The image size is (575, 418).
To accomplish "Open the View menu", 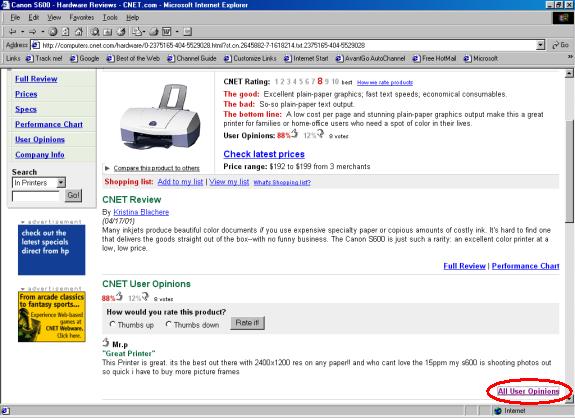I will click(x=54, y=17).
